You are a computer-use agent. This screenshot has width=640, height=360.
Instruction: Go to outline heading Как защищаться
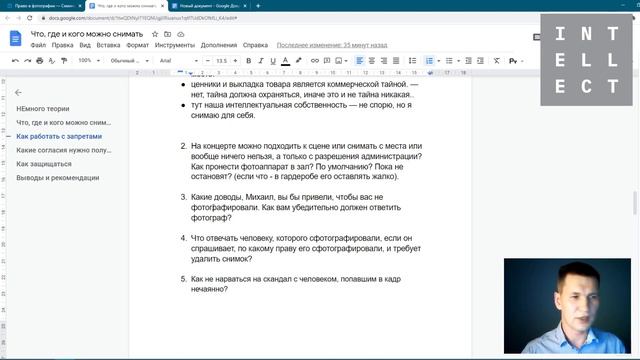pos(44,164)
